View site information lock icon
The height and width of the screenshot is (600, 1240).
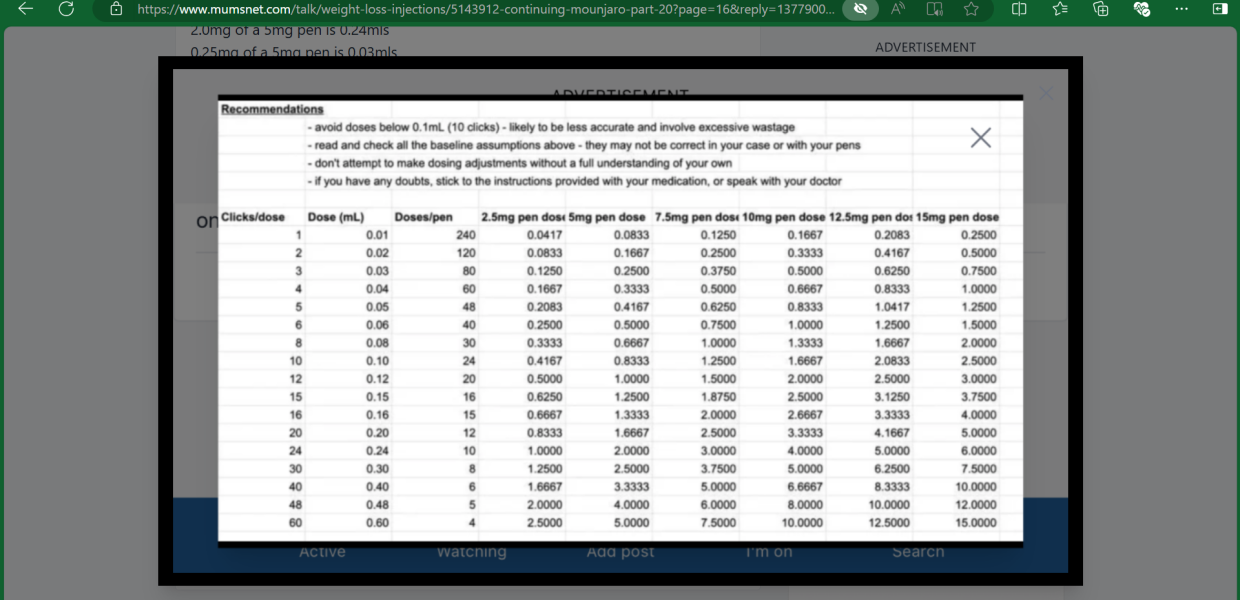tap(116, 9)
